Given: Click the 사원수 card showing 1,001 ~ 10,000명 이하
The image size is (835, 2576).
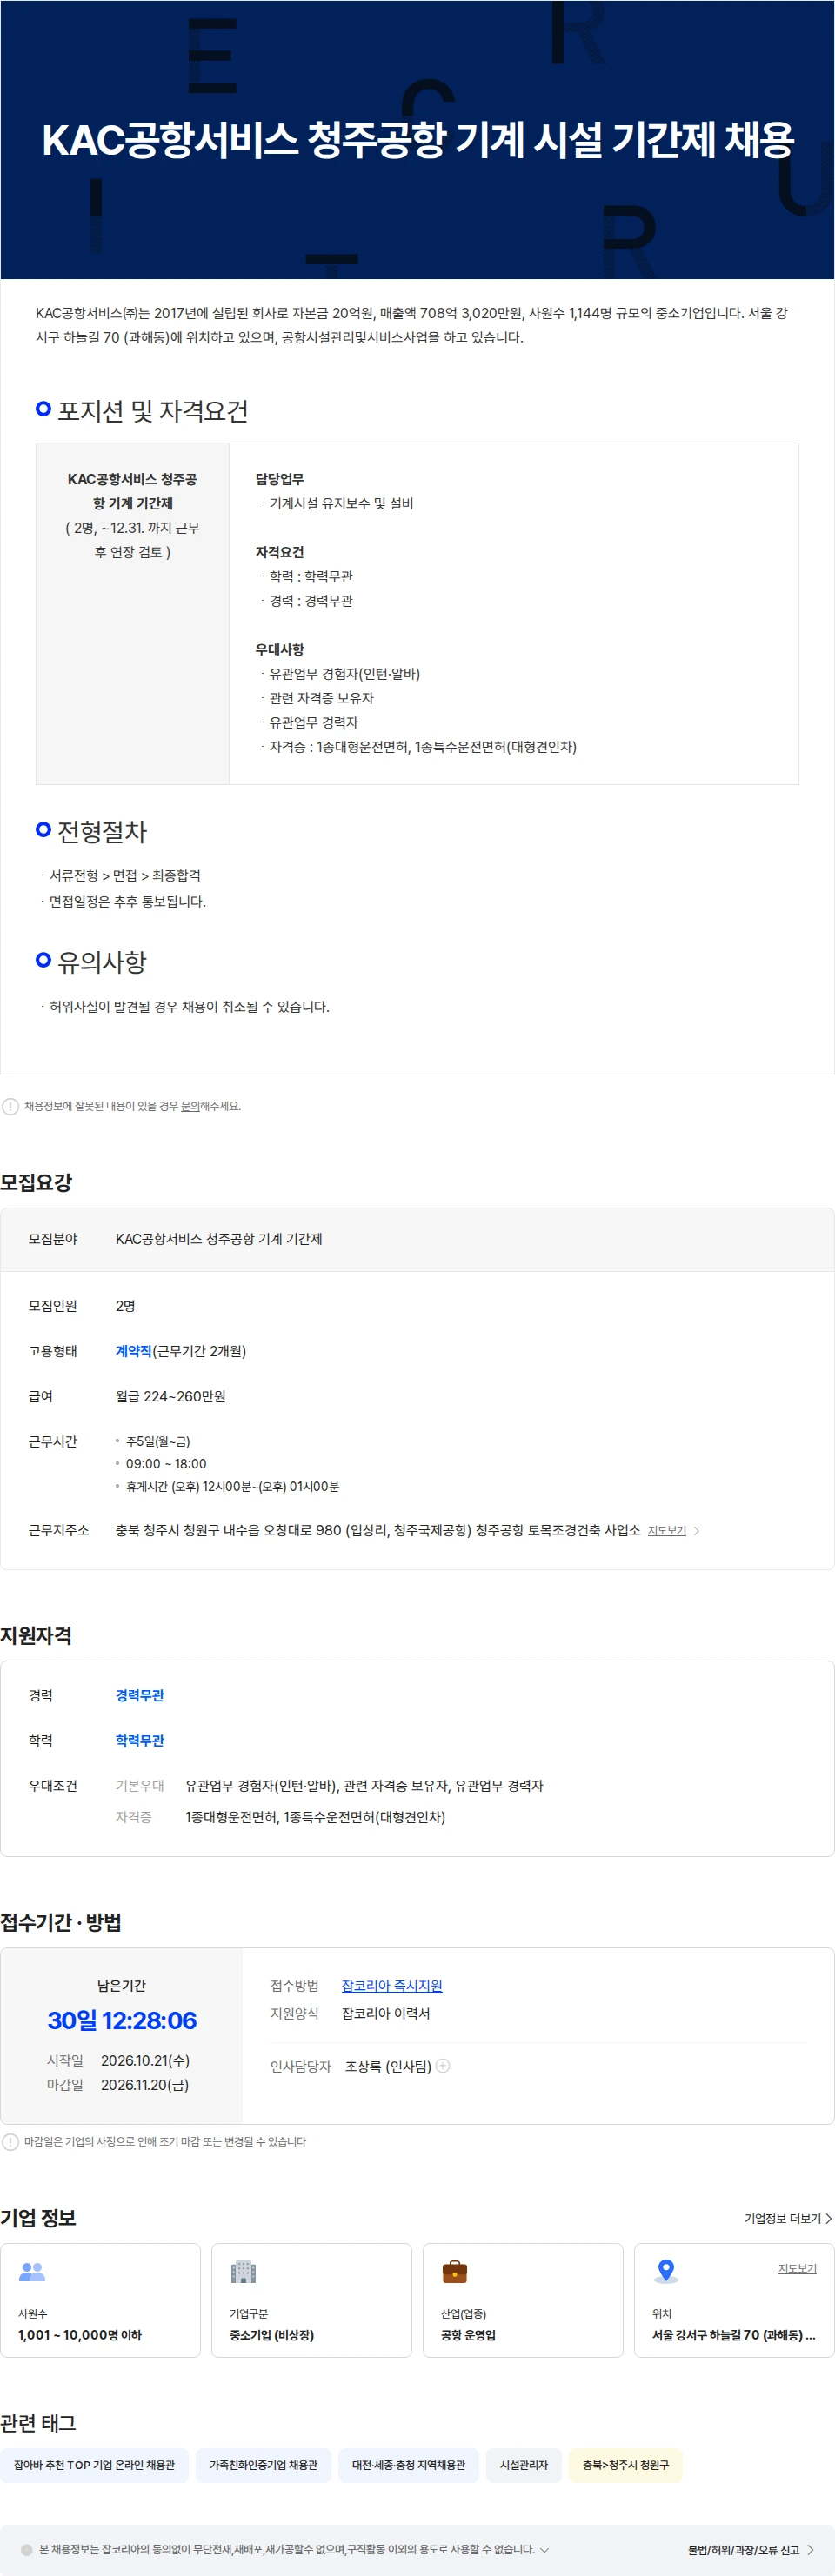Looking at the screenshot, I should 100,2300.
